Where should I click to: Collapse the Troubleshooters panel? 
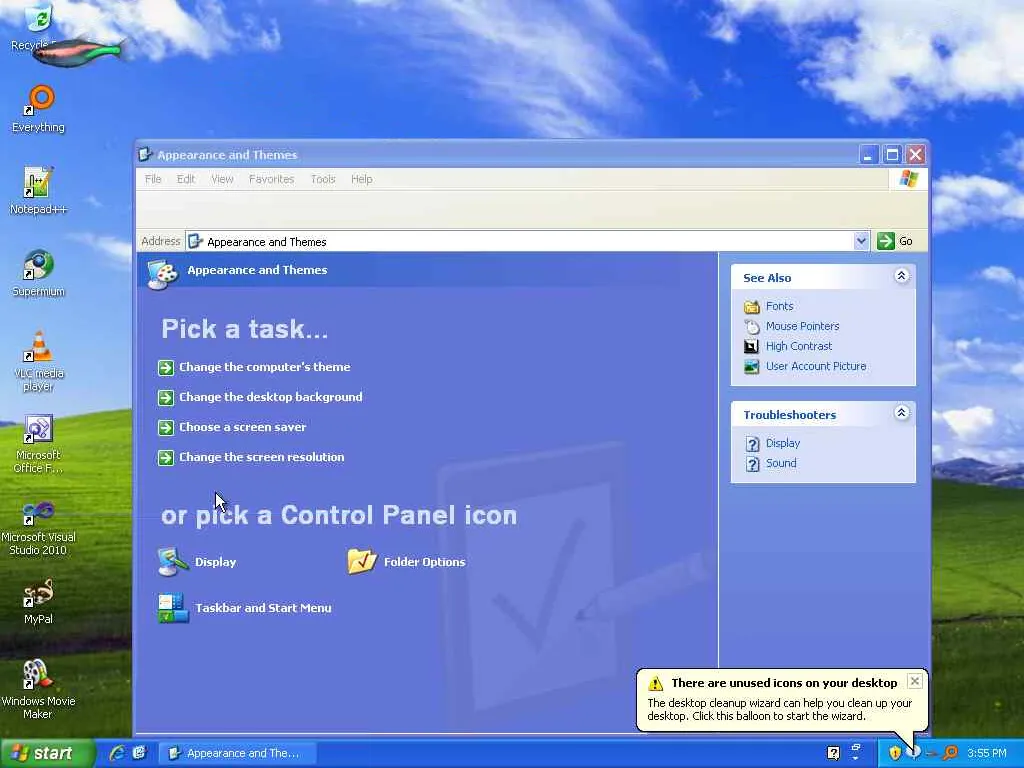901,413
